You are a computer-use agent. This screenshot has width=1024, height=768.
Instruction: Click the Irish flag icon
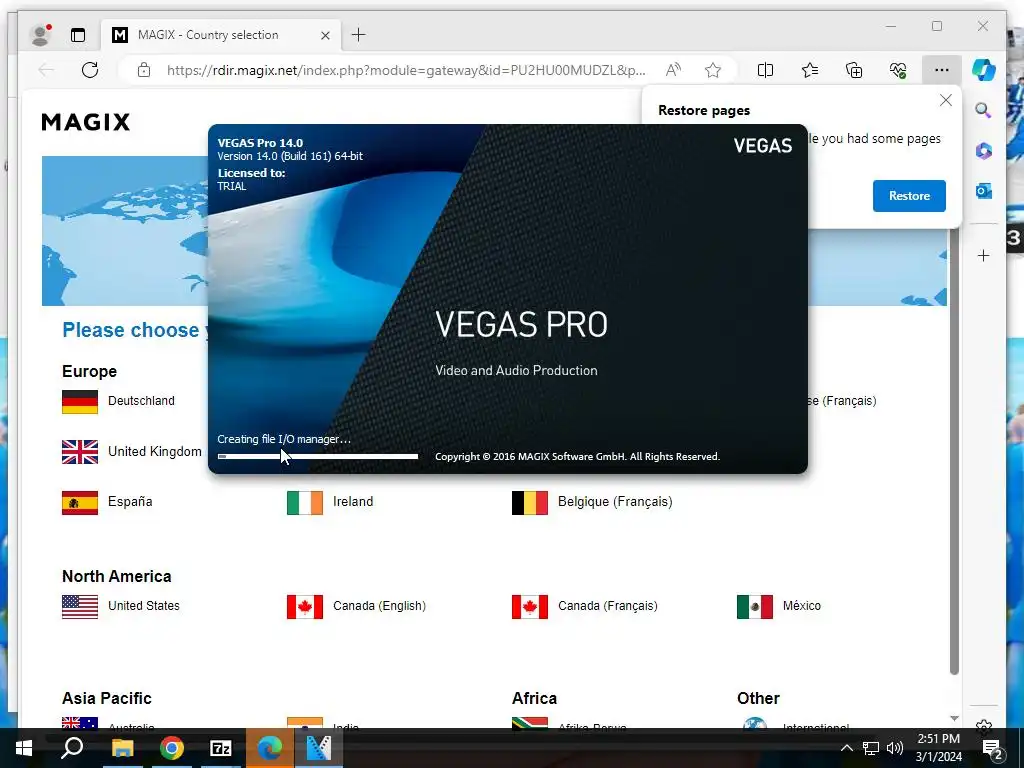[305, 503]
